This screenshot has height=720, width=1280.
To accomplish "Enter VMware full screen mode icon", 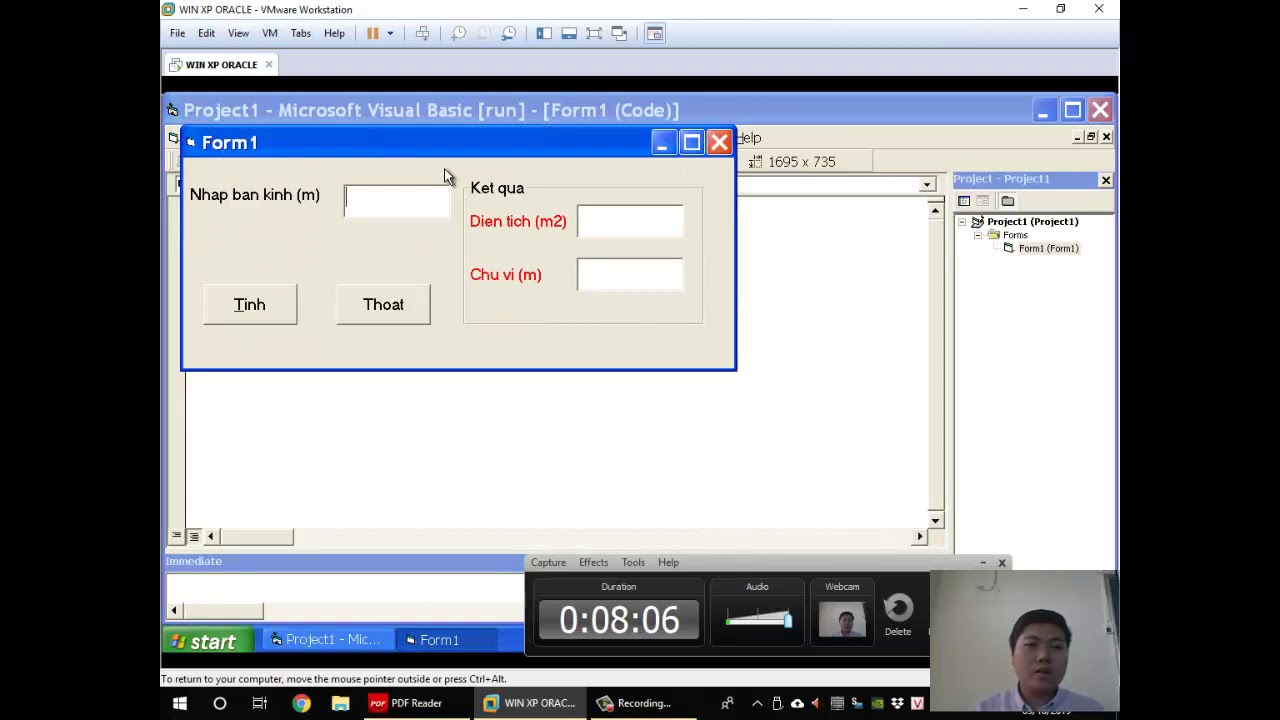I will click(594, 33).
